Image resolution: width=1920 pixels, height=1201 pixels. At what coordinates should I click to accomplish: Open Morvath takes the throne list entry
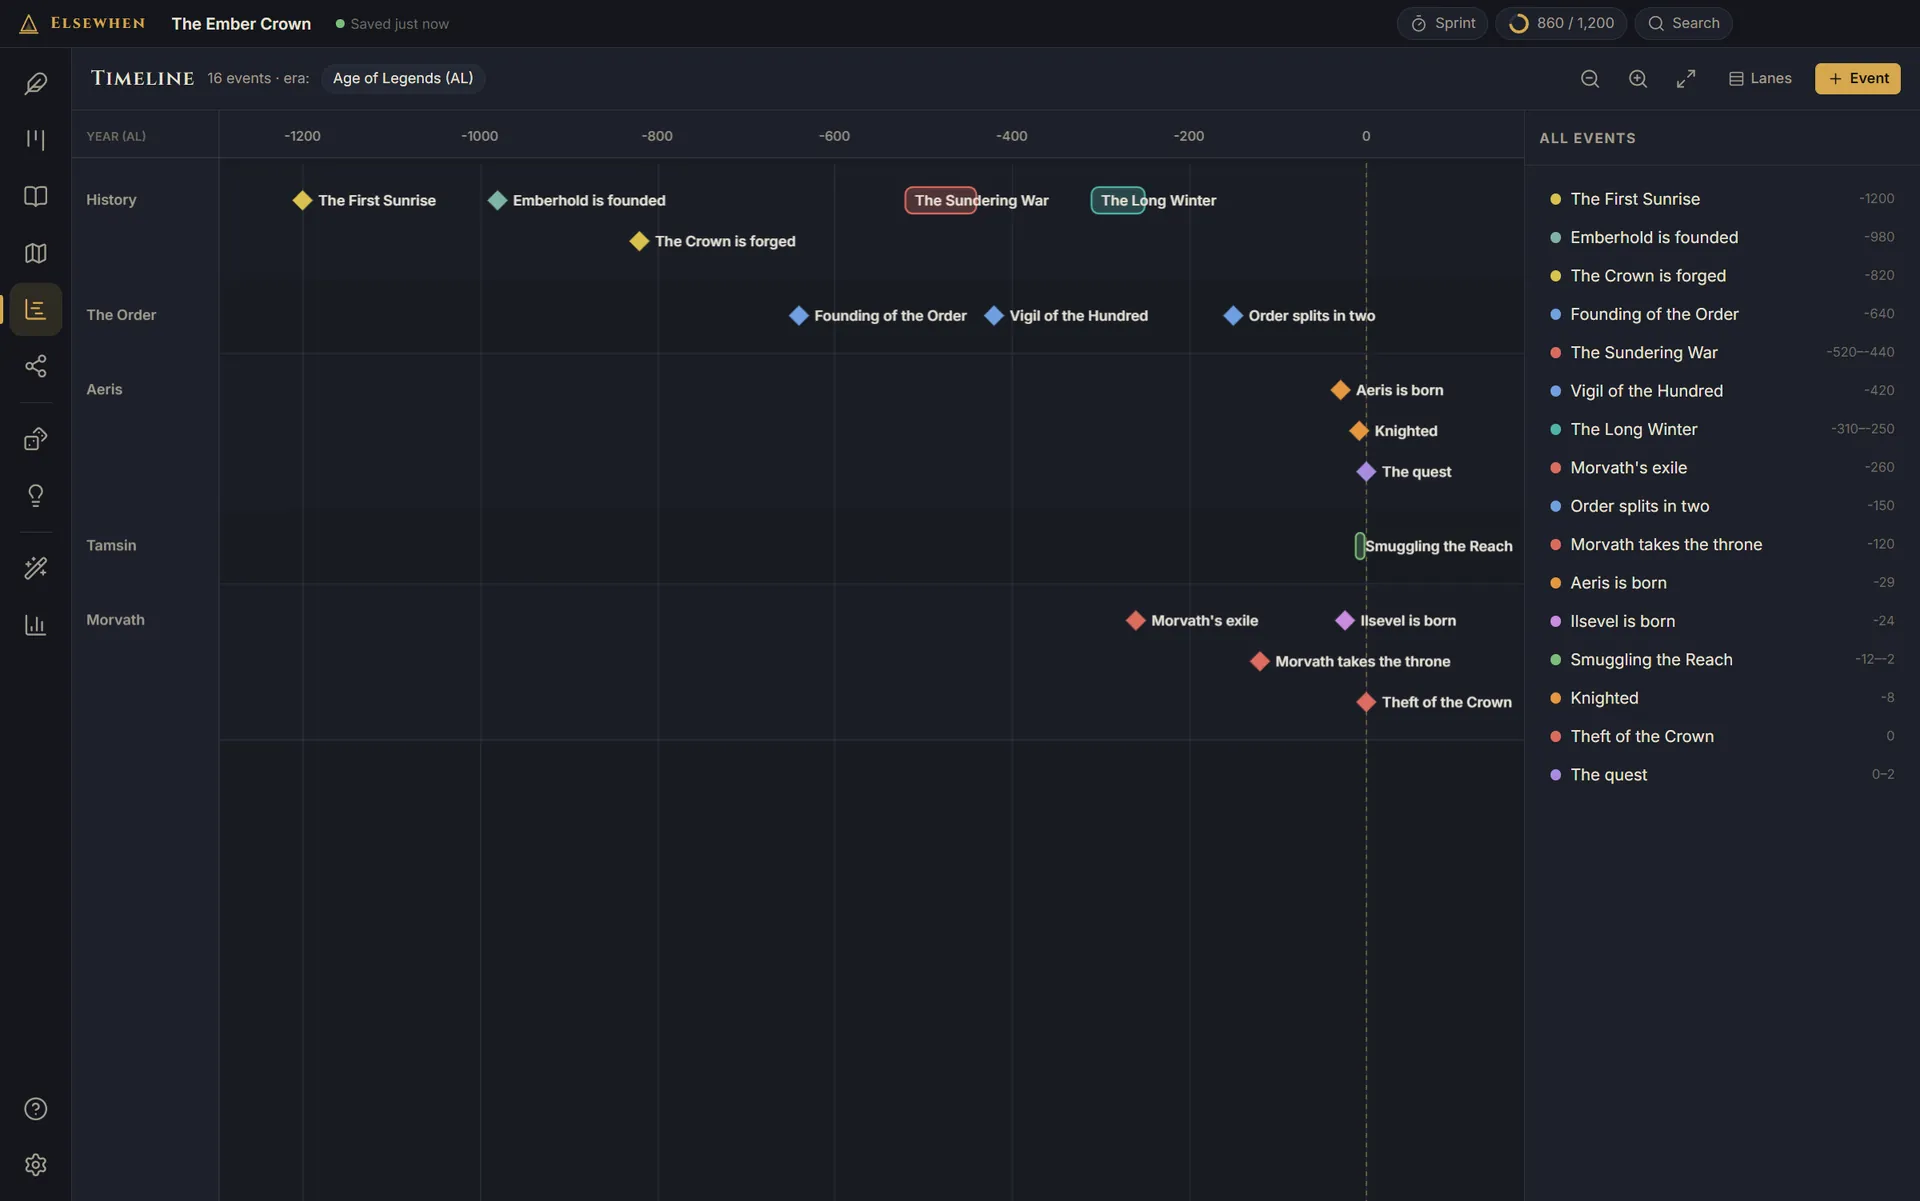pyautogui.click(x=1721, y=545)
